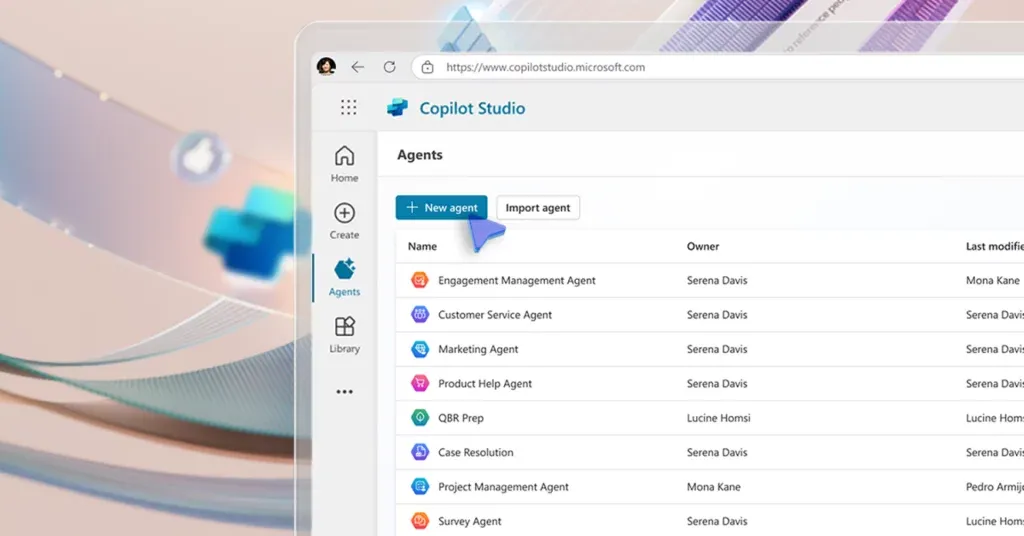This screenshot has width=1024, height=536.
Task: Sort by the Name column header
Action: (x=423, y=246)
